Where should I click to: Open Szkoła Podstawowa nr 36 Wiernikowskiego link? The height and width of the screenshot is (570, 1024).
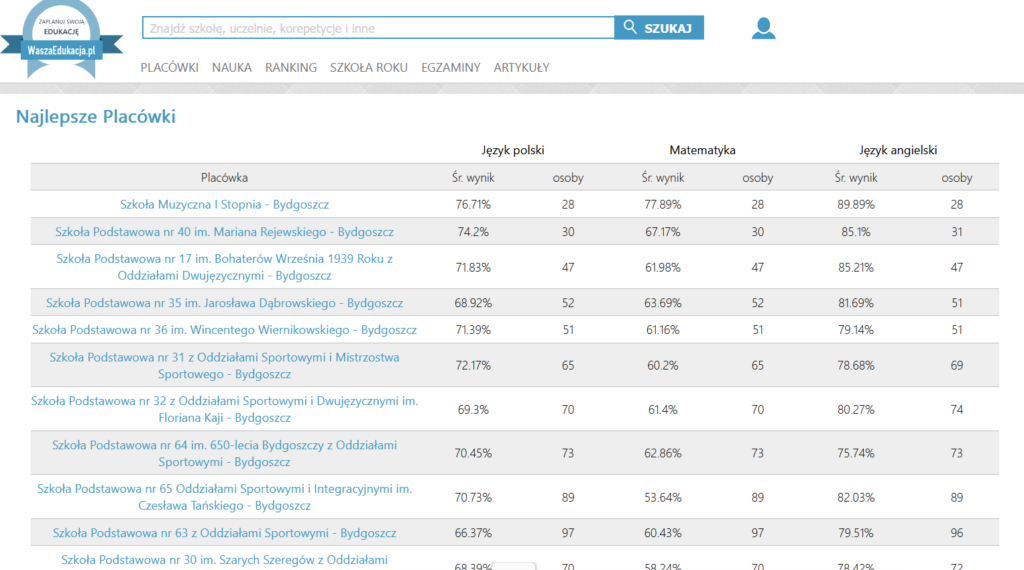(x=224, y=330)
